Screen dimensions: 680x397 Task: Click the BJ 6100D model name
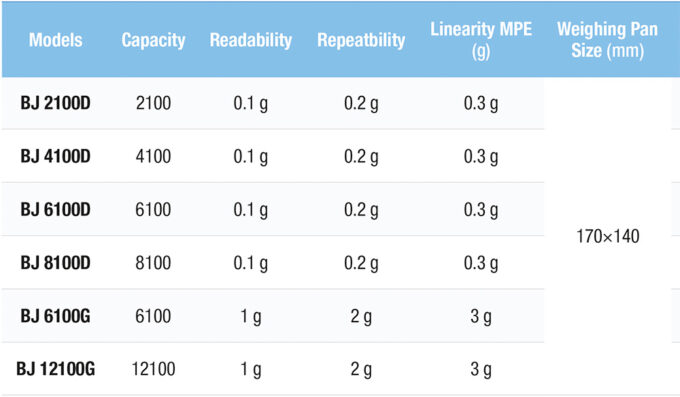click(x=56, y=210)
